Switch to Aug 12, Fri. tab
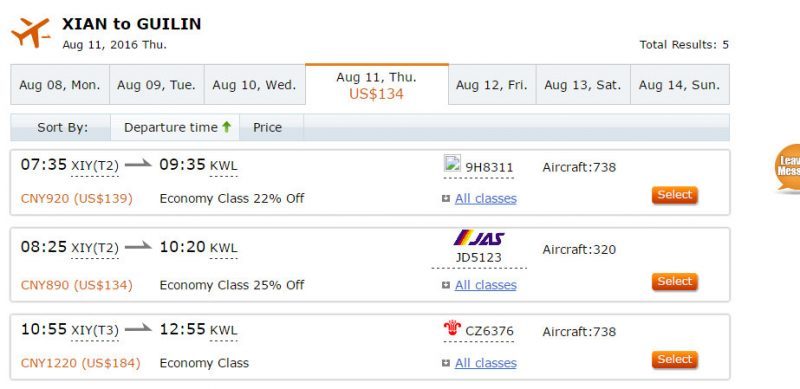This screenshot has width=800, height=389. click(491, 85)
